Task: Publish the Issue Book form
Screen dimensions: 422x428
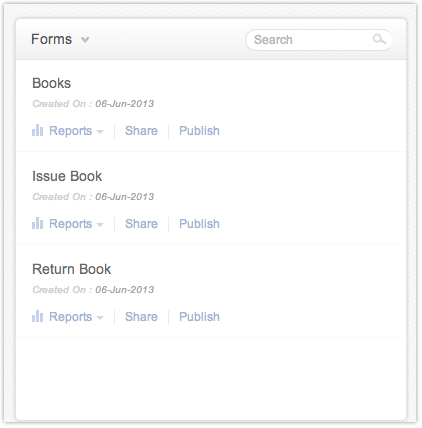Action: click(199, 224)
